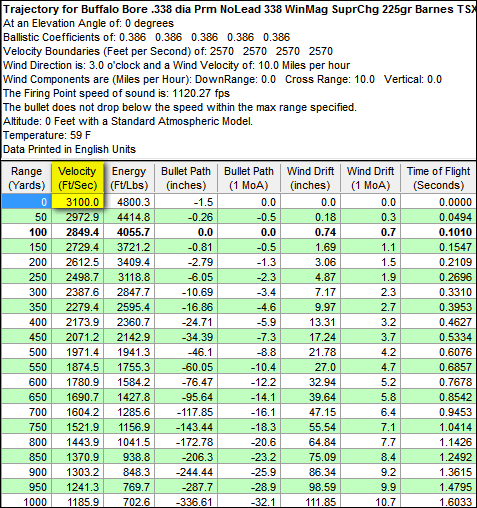This screenshot has width=477, height=508.
Task: Select wind drift 21.78 inches cell
Action: [x=310, y=352]
